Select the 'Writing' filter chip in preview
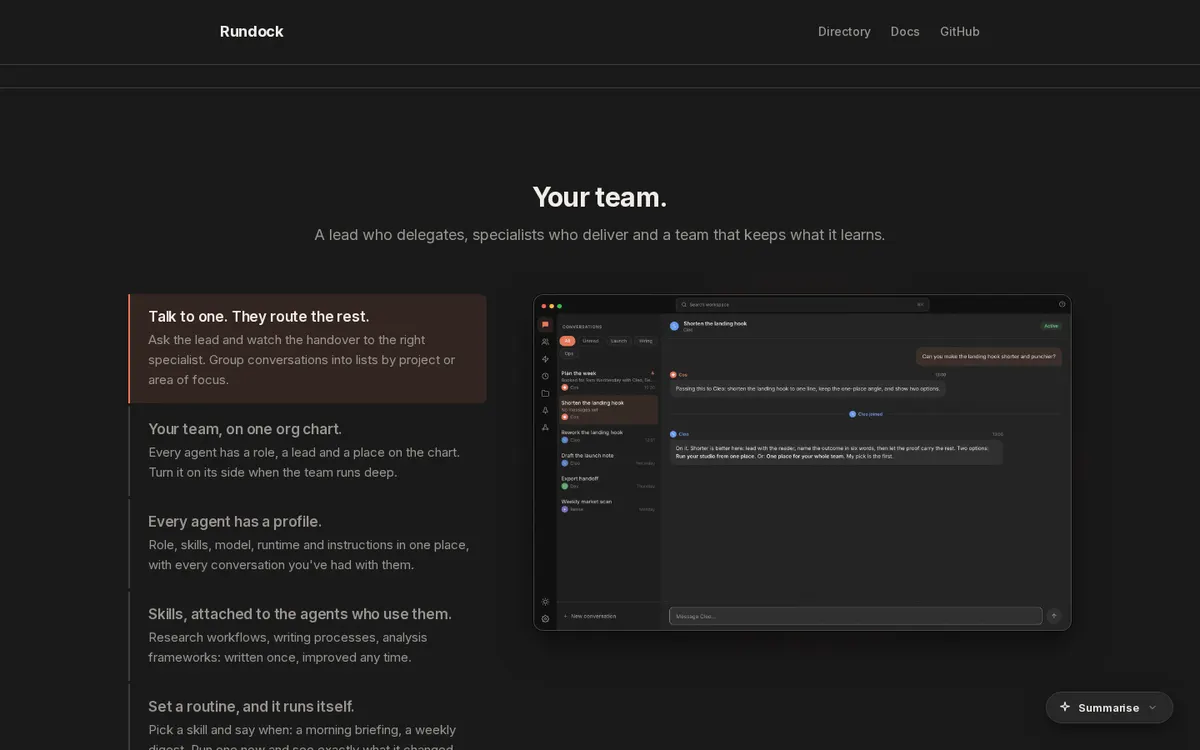Screen dimensions: 1200x750 click(646, 341)
